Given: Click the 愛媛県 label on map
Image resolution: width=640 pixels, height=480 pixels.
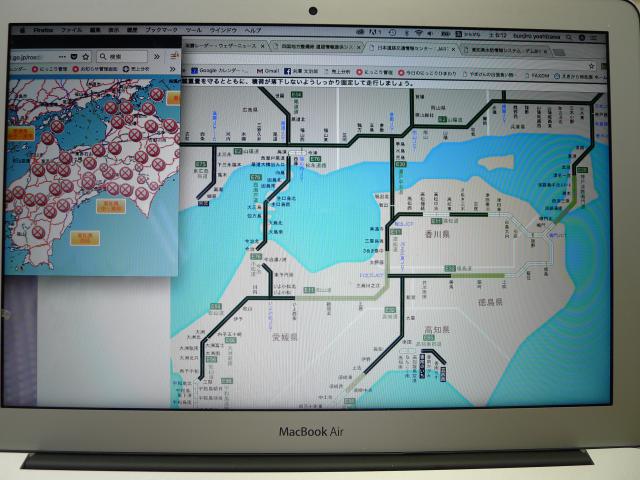Looking at the screenshot, I should (x=285, y=337).
